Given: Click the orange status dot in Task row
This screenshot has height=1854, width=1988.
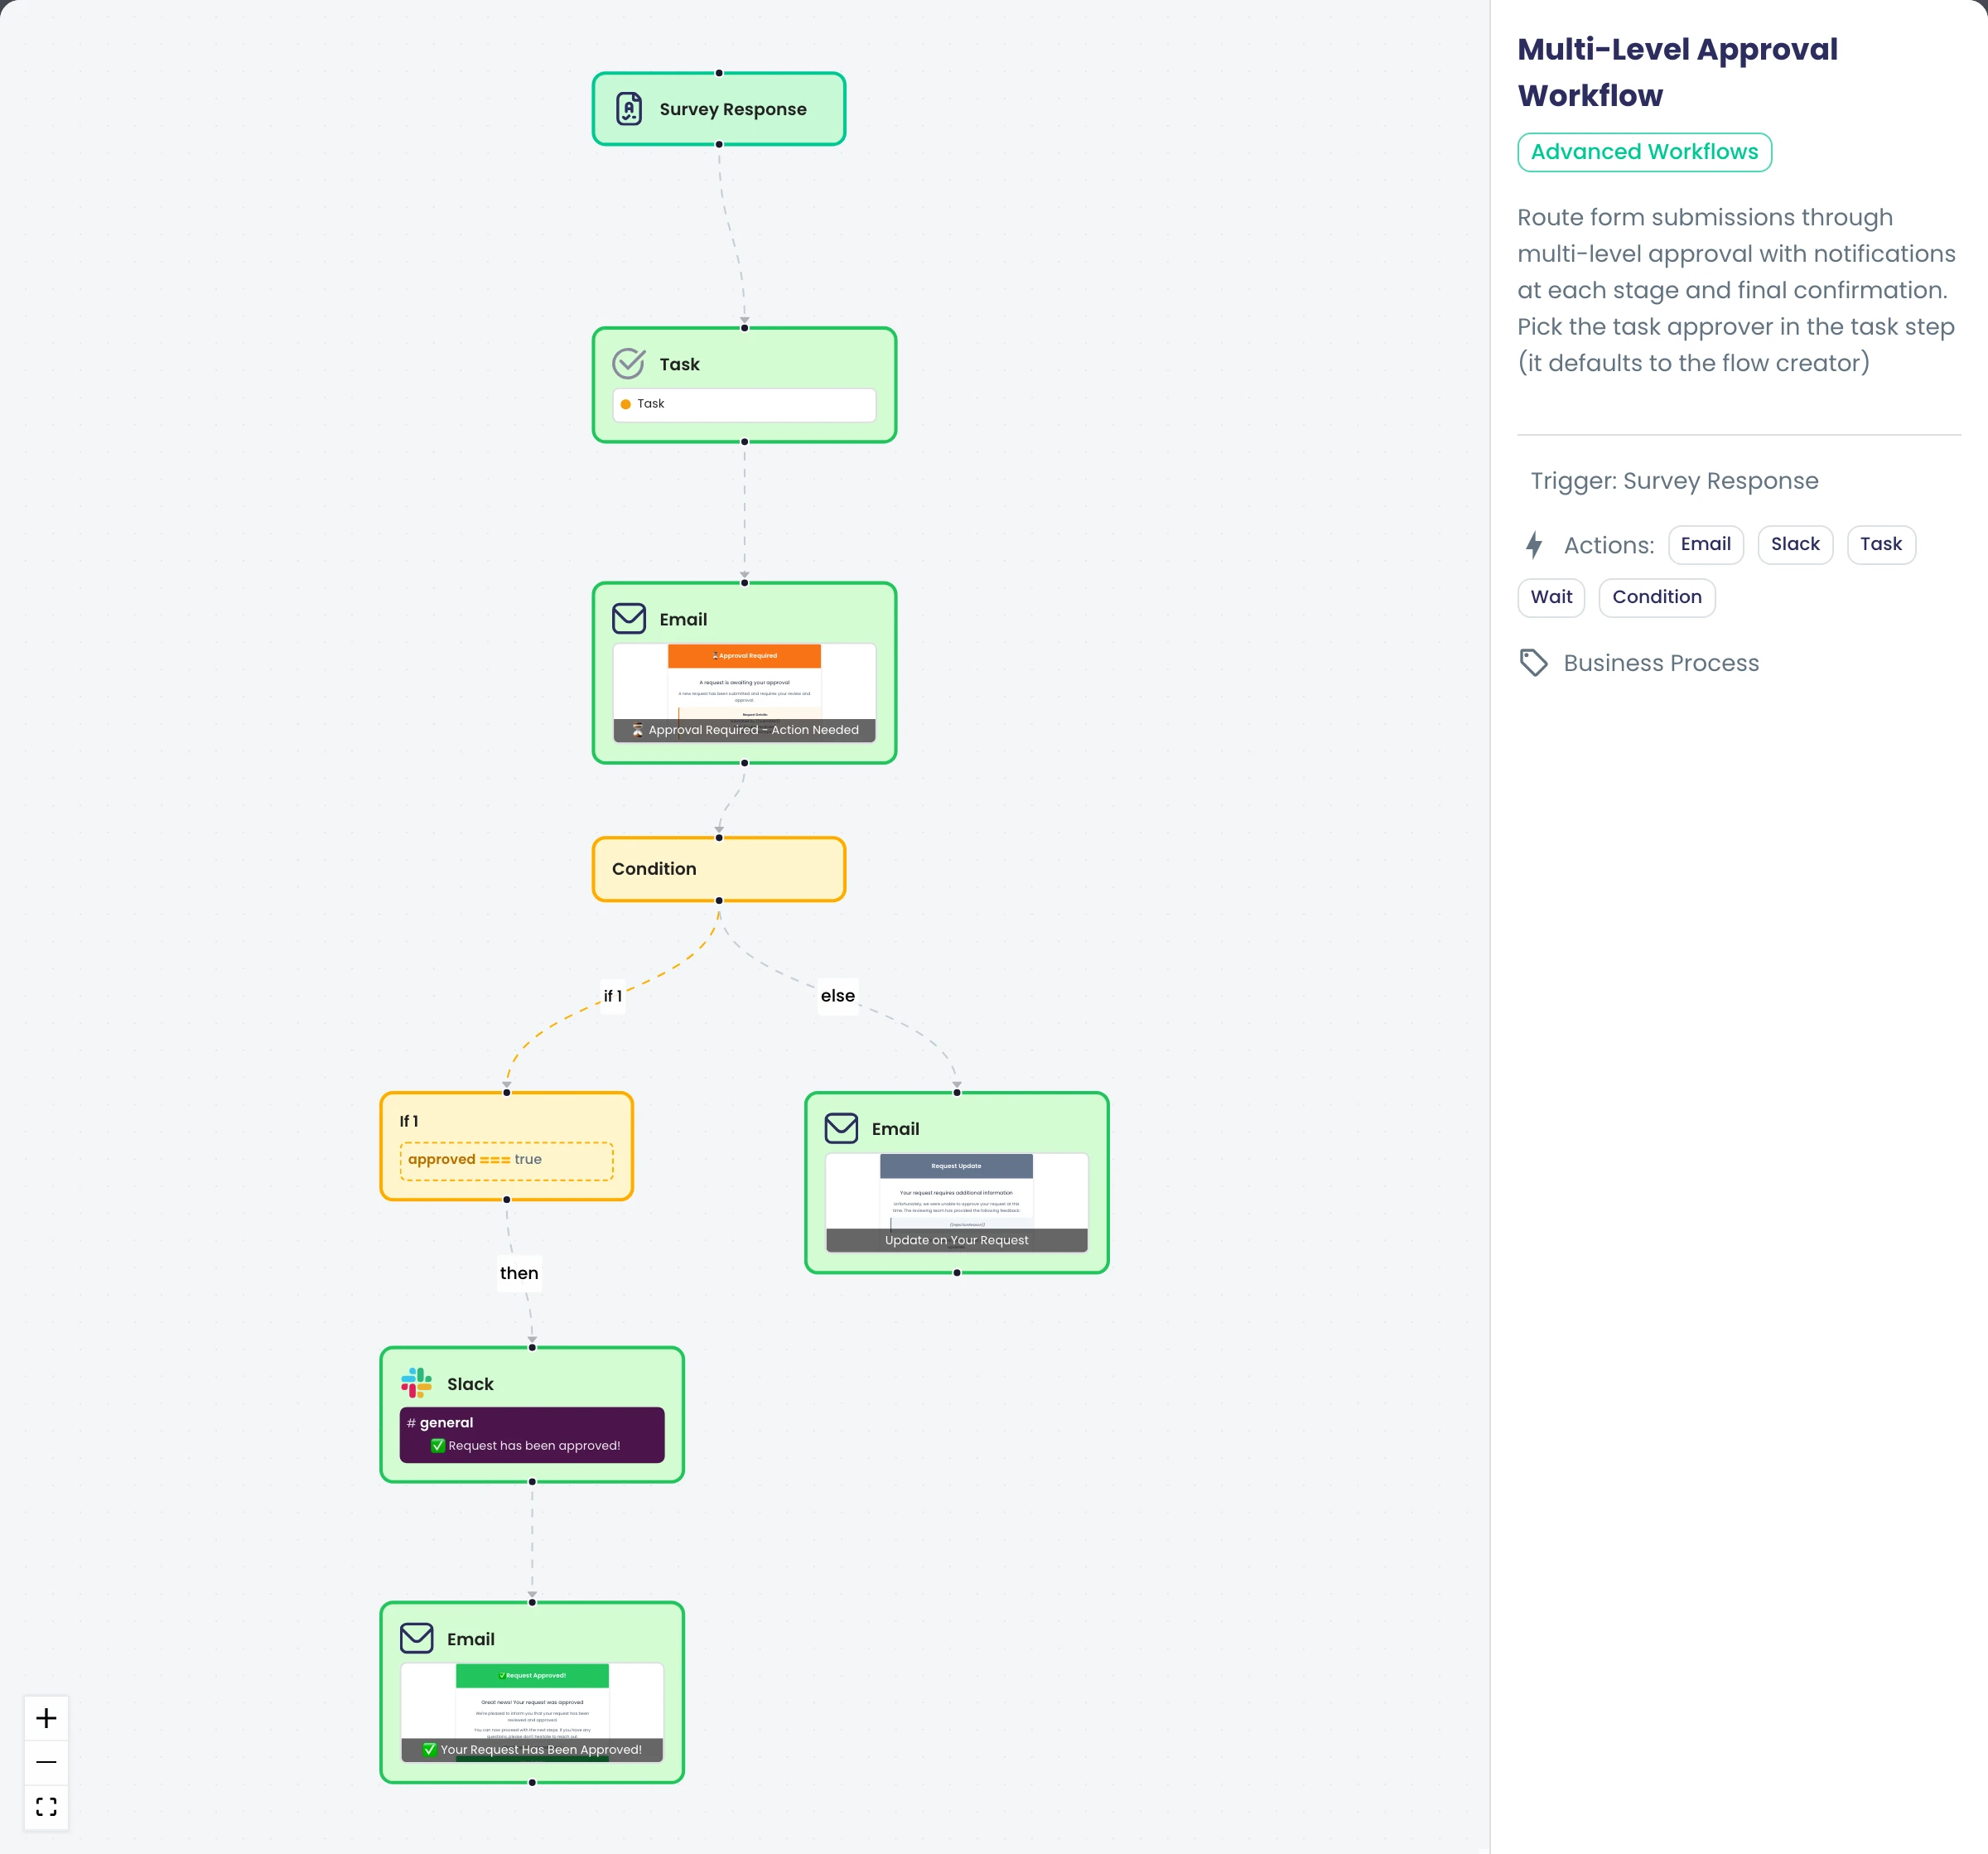Looking at the screenshot, I should click(x=626, y=404).
